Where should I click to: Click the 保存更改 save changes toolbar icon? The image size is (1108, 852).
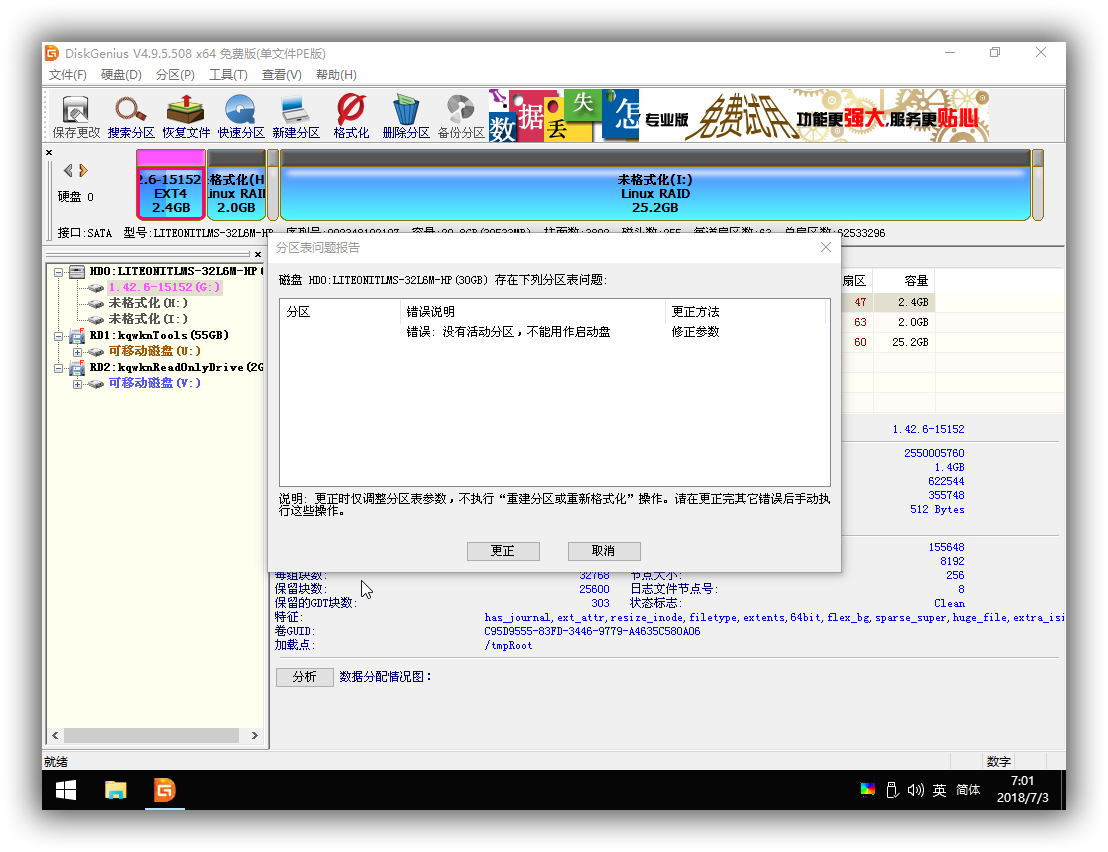[x=76, y=117]
